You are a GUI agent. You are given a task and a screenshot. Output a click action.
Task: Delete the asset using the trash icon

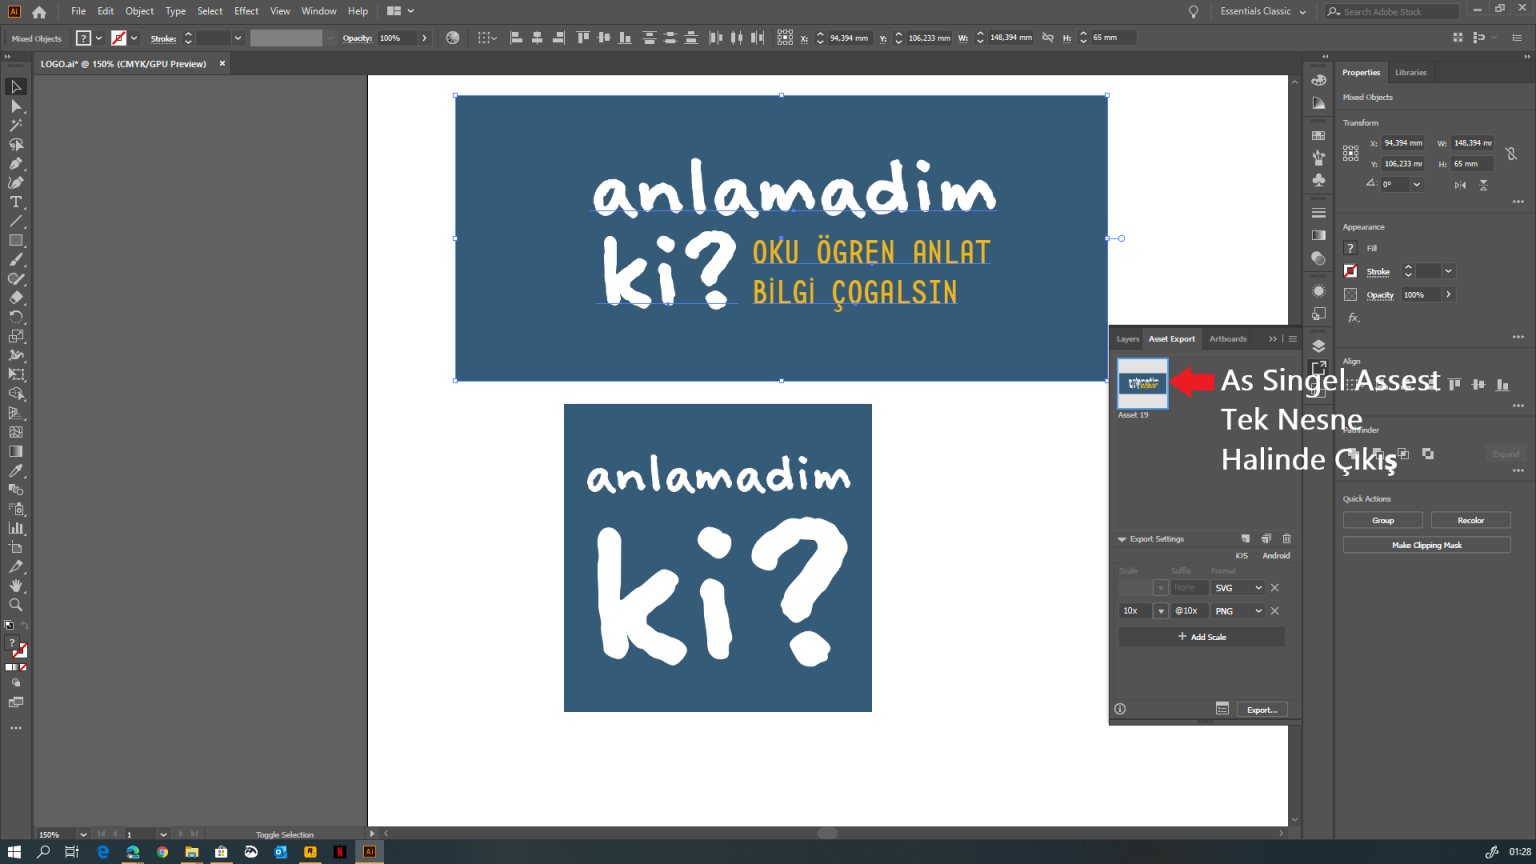pyautogui.click(x=1286, y=538)
